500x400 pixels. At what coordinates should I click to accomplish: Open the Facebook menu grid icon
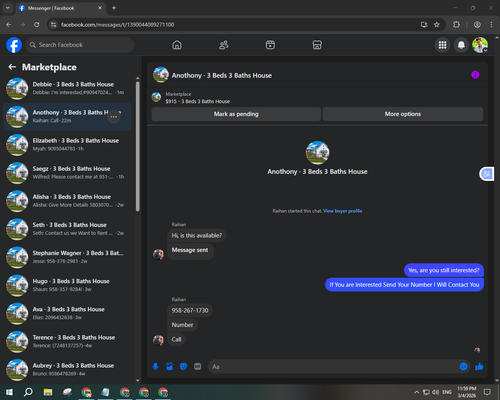tap(442, 45)
